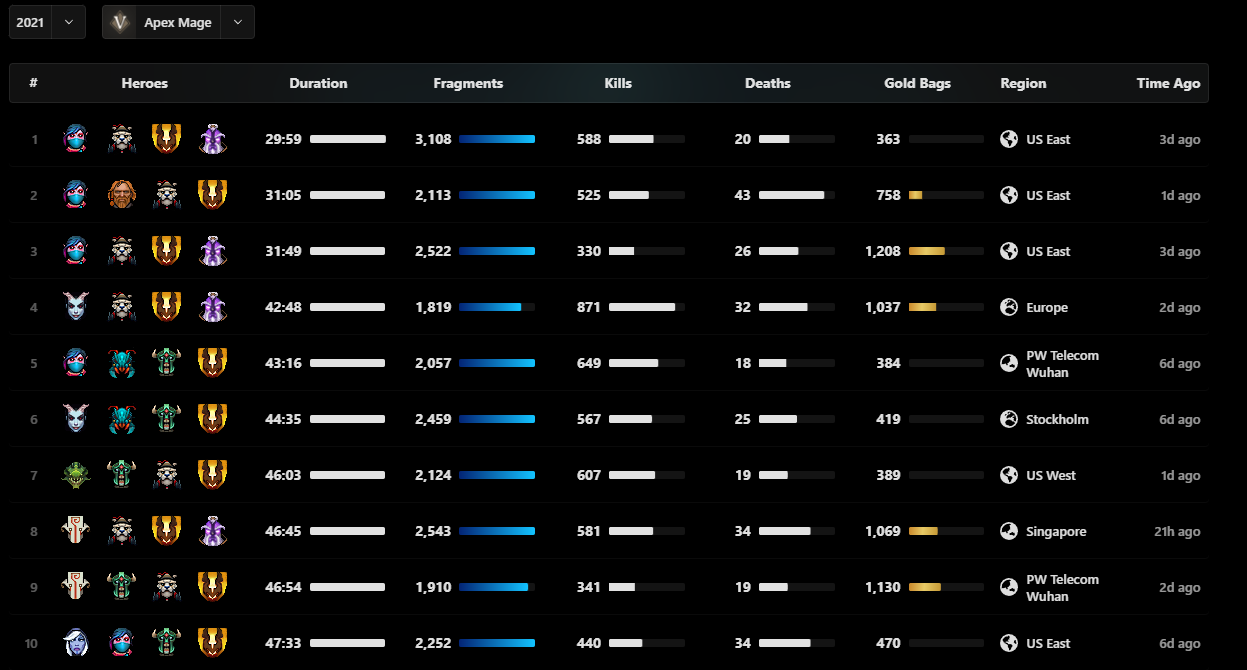The width and height of the screenshot is (1247, 670).
Task: Sort by the Duration column header
Action: tap(318, 83)
